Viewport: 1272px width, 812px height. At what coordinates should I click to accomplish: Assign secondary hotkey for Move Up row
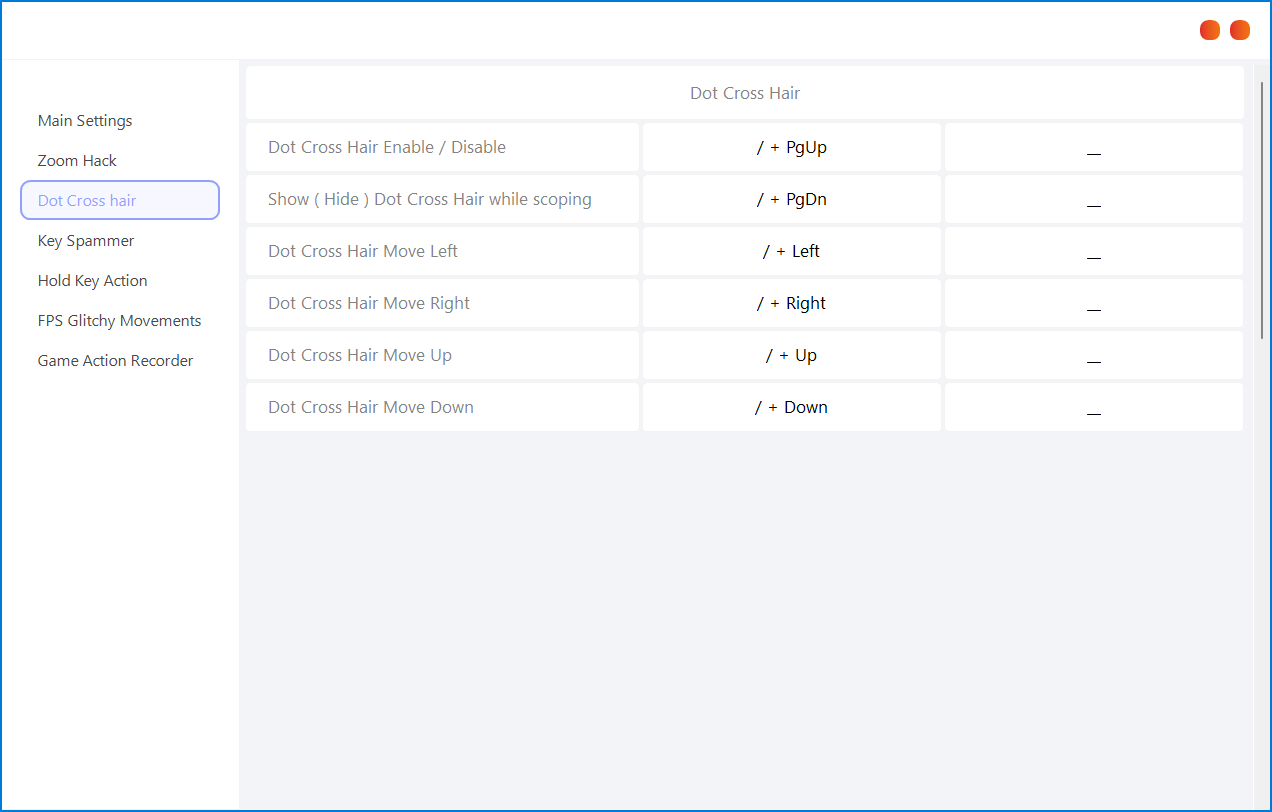click(x=1093, y=355)
